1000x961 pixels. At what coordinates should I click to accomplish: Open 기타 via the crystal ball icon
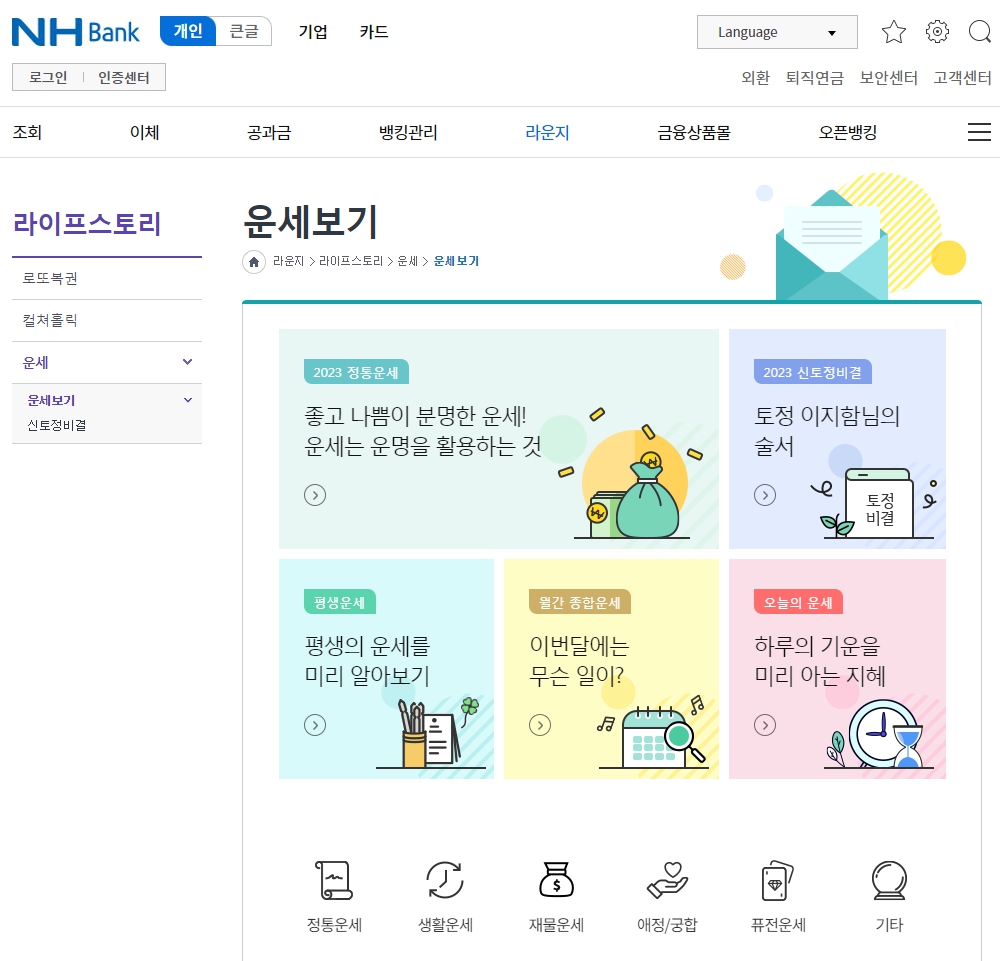point(889,879)
